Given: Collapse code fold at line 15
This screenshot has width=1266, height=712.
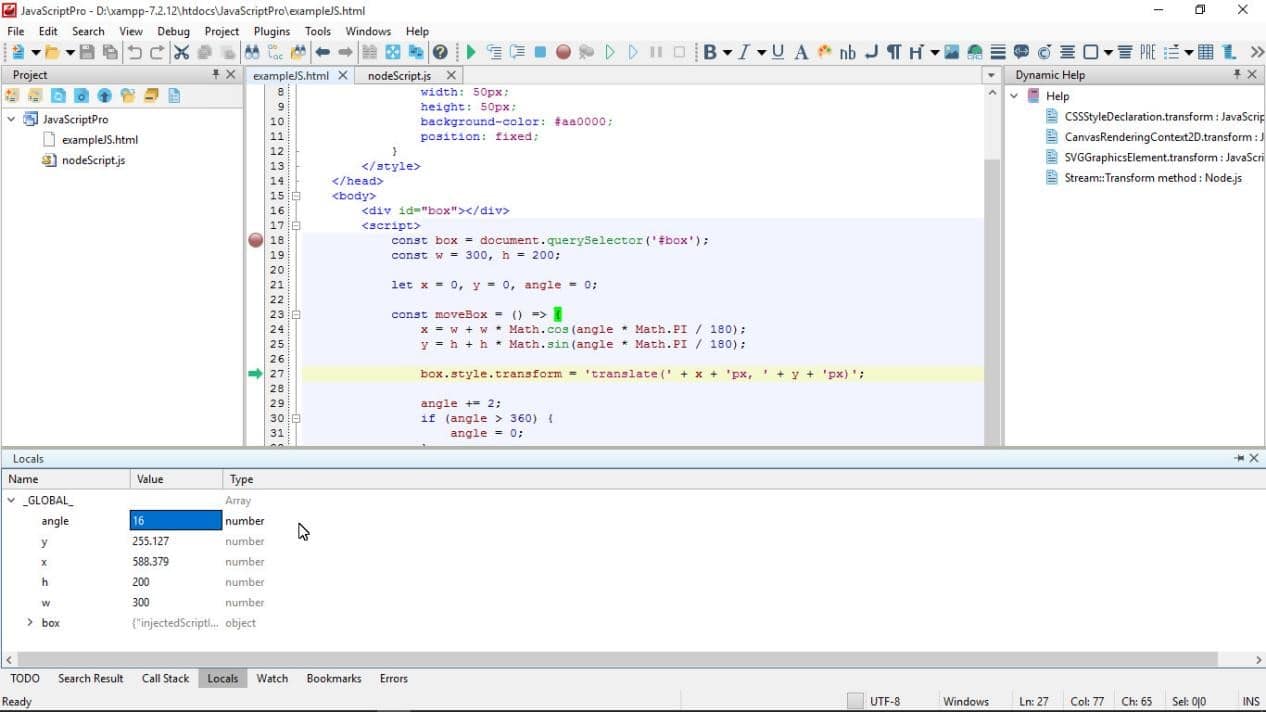Looking at the screenshot, I should click(x=295, y=196).
